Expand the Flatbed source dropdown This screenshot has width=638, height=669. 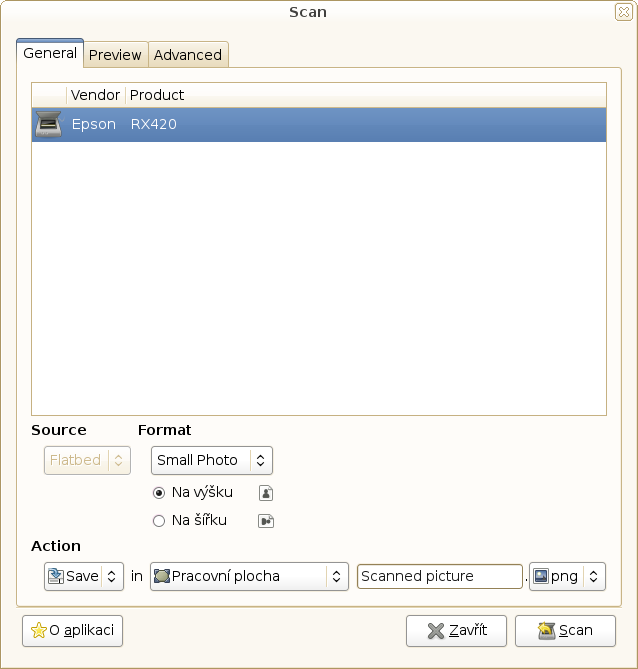(x=88, y=461)
